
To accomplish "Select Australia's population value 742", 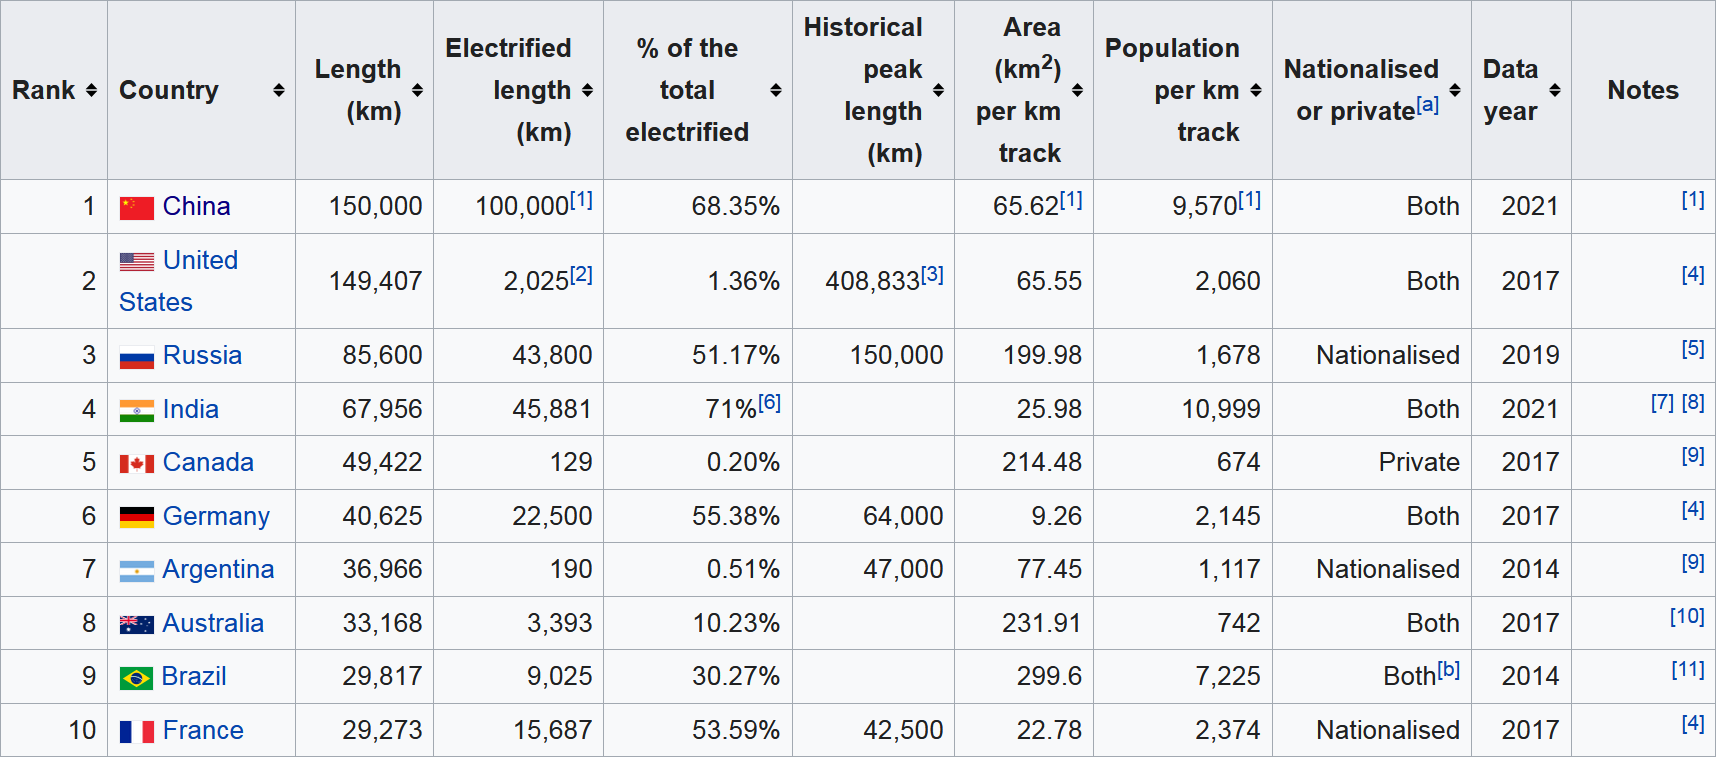I will (x=1239, y=623).
